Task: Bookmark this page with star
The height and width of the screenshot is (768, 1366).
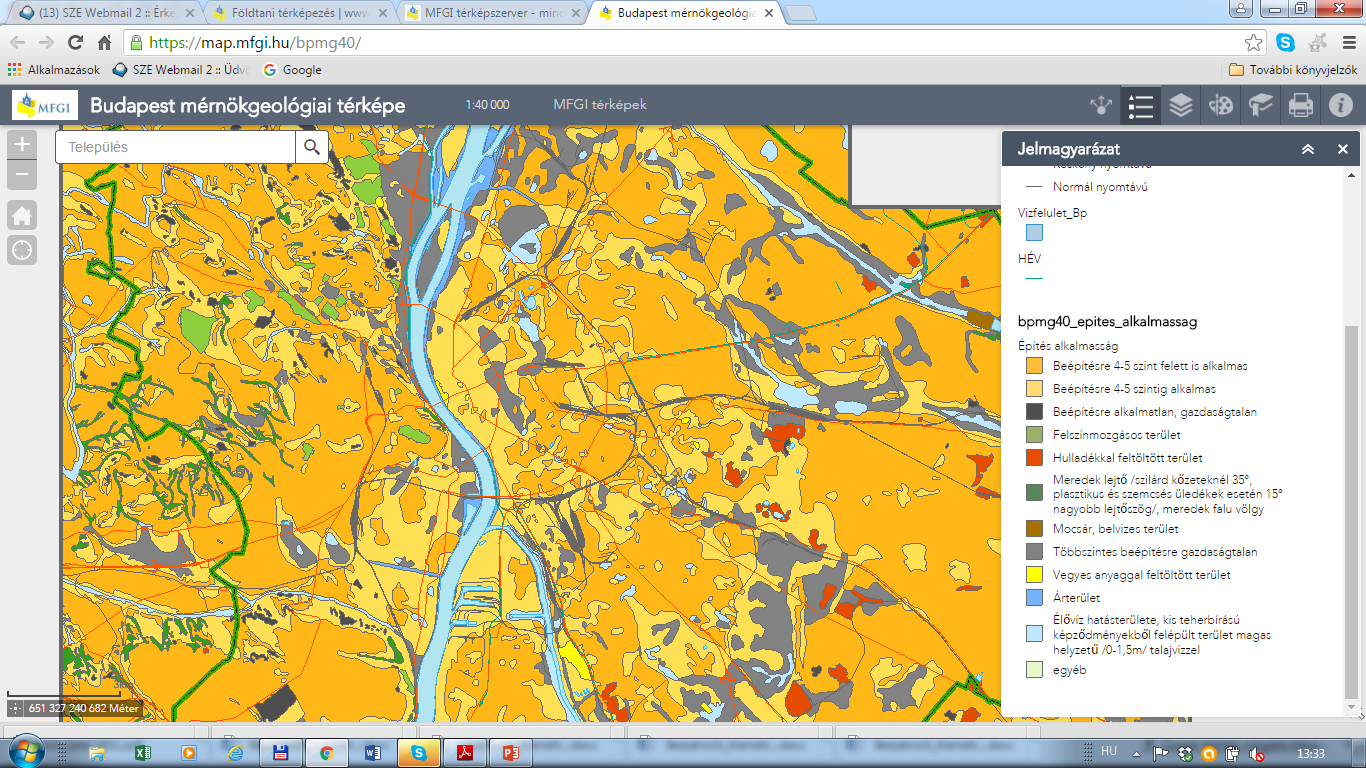Action: click(1253, 43)
